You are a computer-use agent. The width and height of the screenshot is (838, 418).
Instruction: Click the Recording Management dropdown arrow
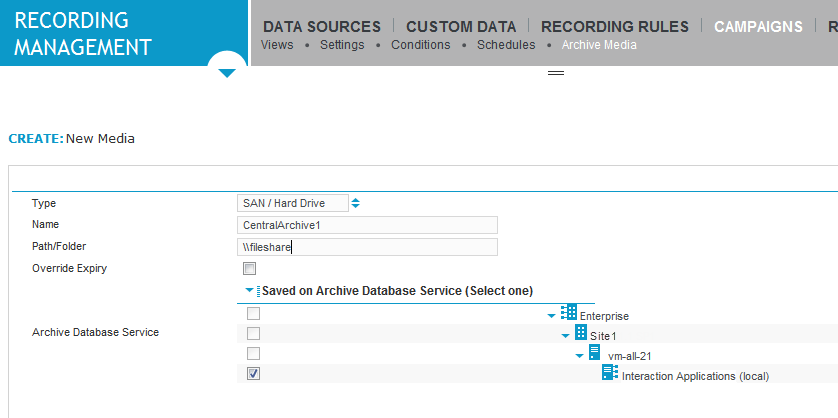click(227, 73)
